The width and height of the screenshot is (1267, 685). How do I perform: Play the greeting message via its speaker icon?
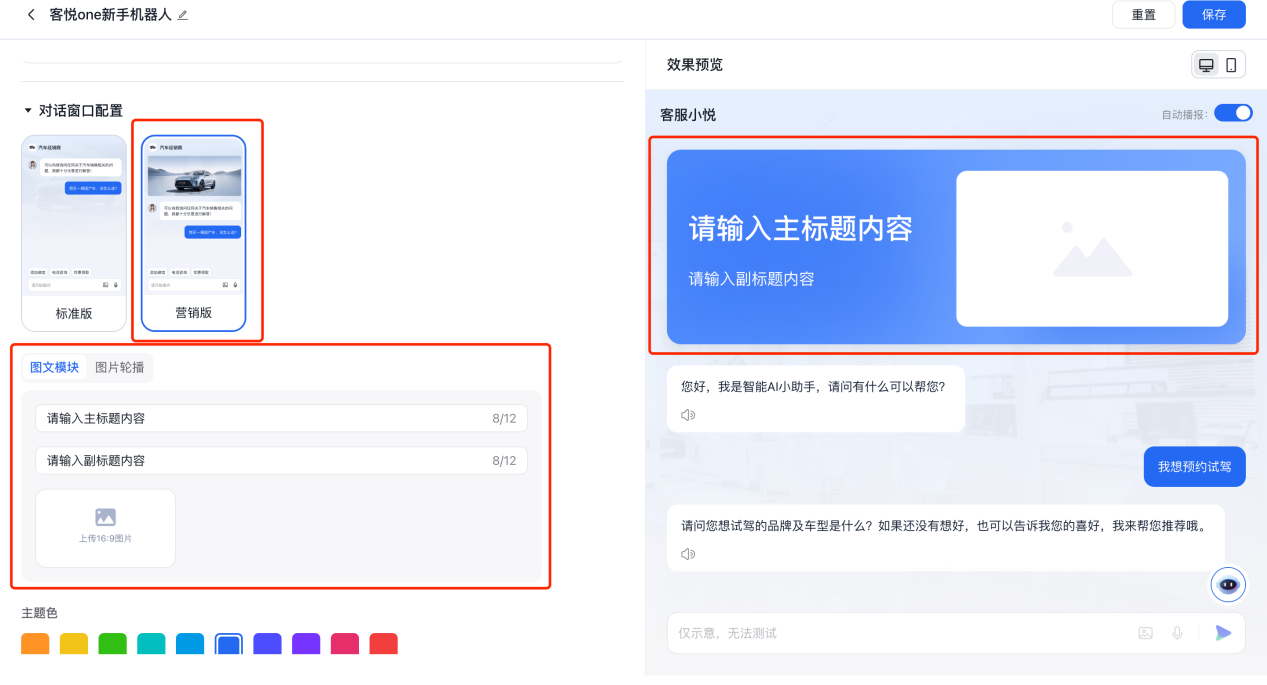coord(687,414)
